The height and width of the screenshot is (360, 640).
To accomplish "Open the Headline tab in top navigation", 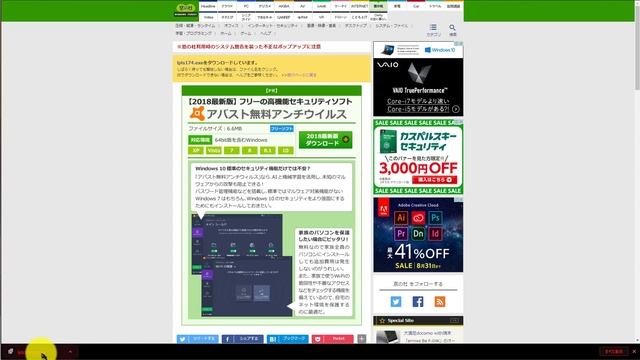I will point(208,6).
